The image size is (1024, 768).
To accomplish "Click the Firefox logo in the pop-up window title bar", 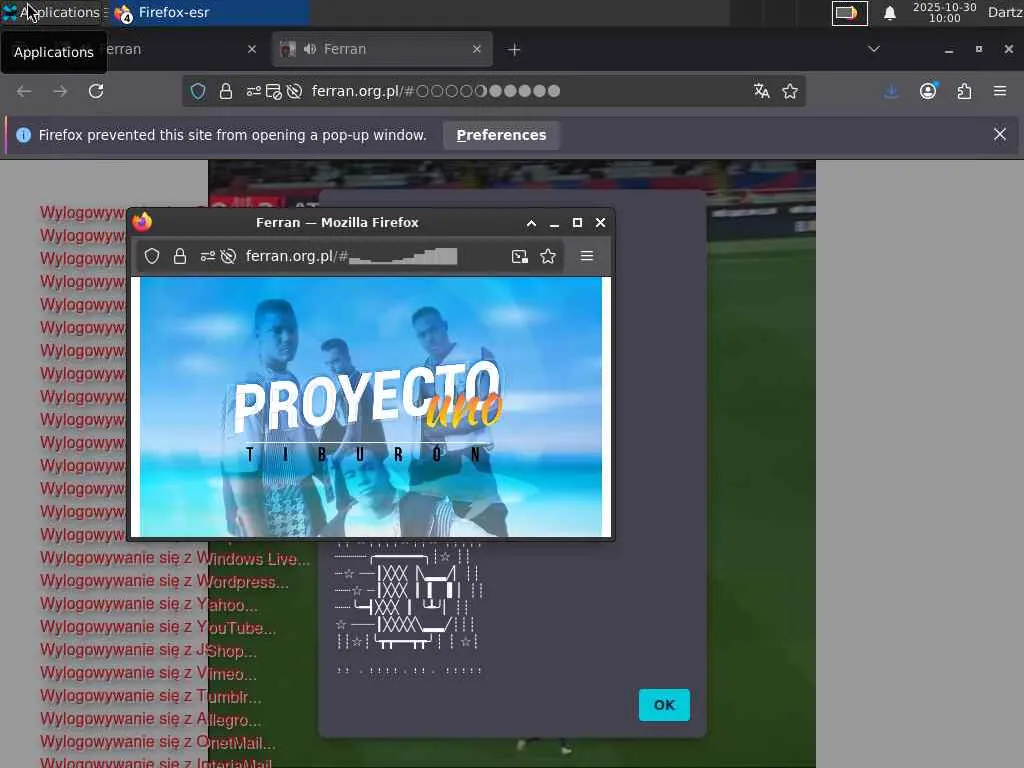I will (x=142, y=222).
